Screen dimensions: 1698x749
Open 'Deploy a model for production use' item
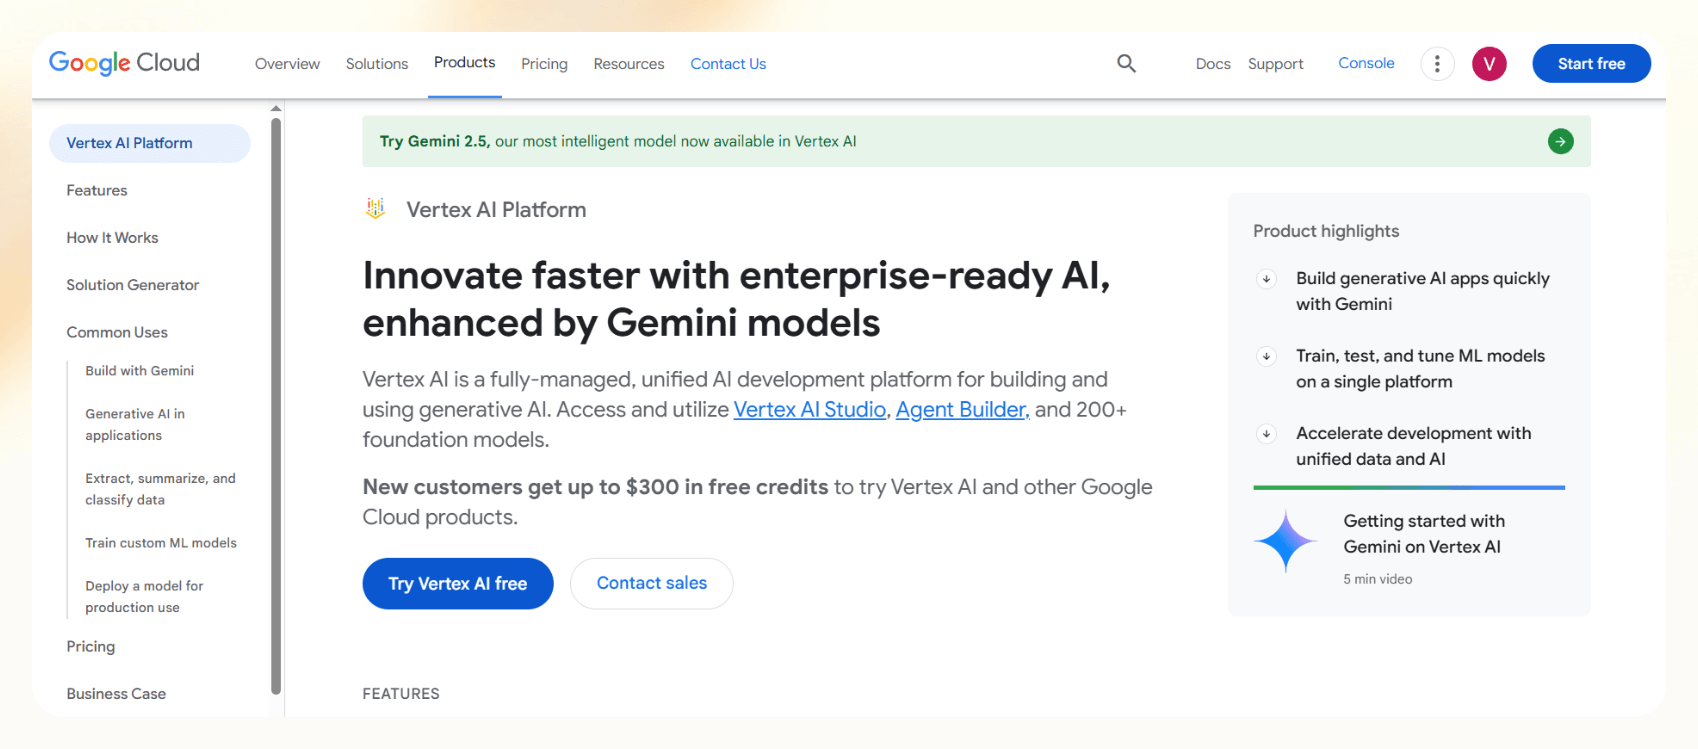(x=144, y=596)
